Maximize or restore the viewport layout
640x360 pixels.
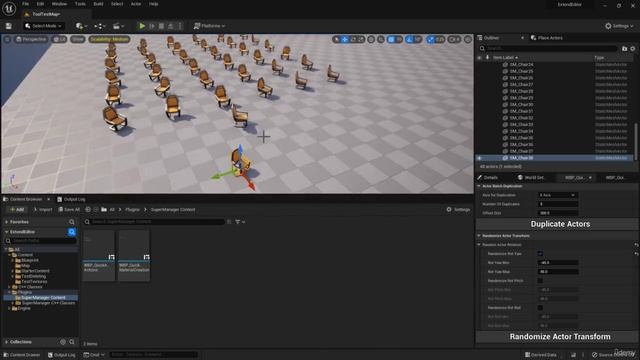coord(468,40)
